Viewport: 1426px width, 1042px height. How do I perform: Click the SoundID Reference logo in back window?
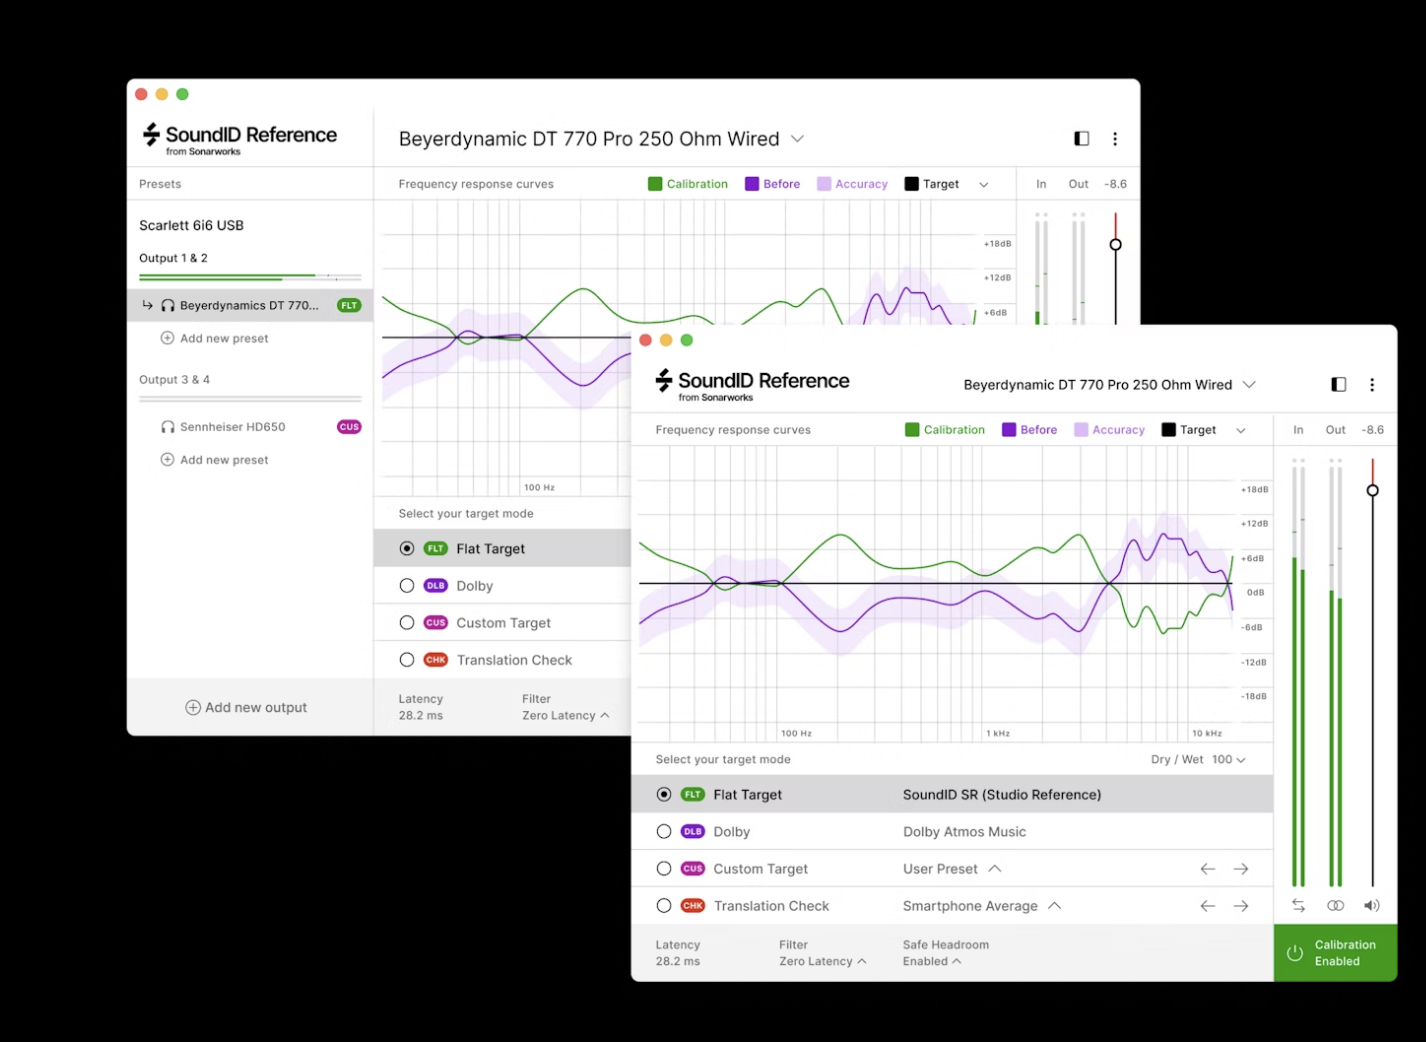pos(240,138)
